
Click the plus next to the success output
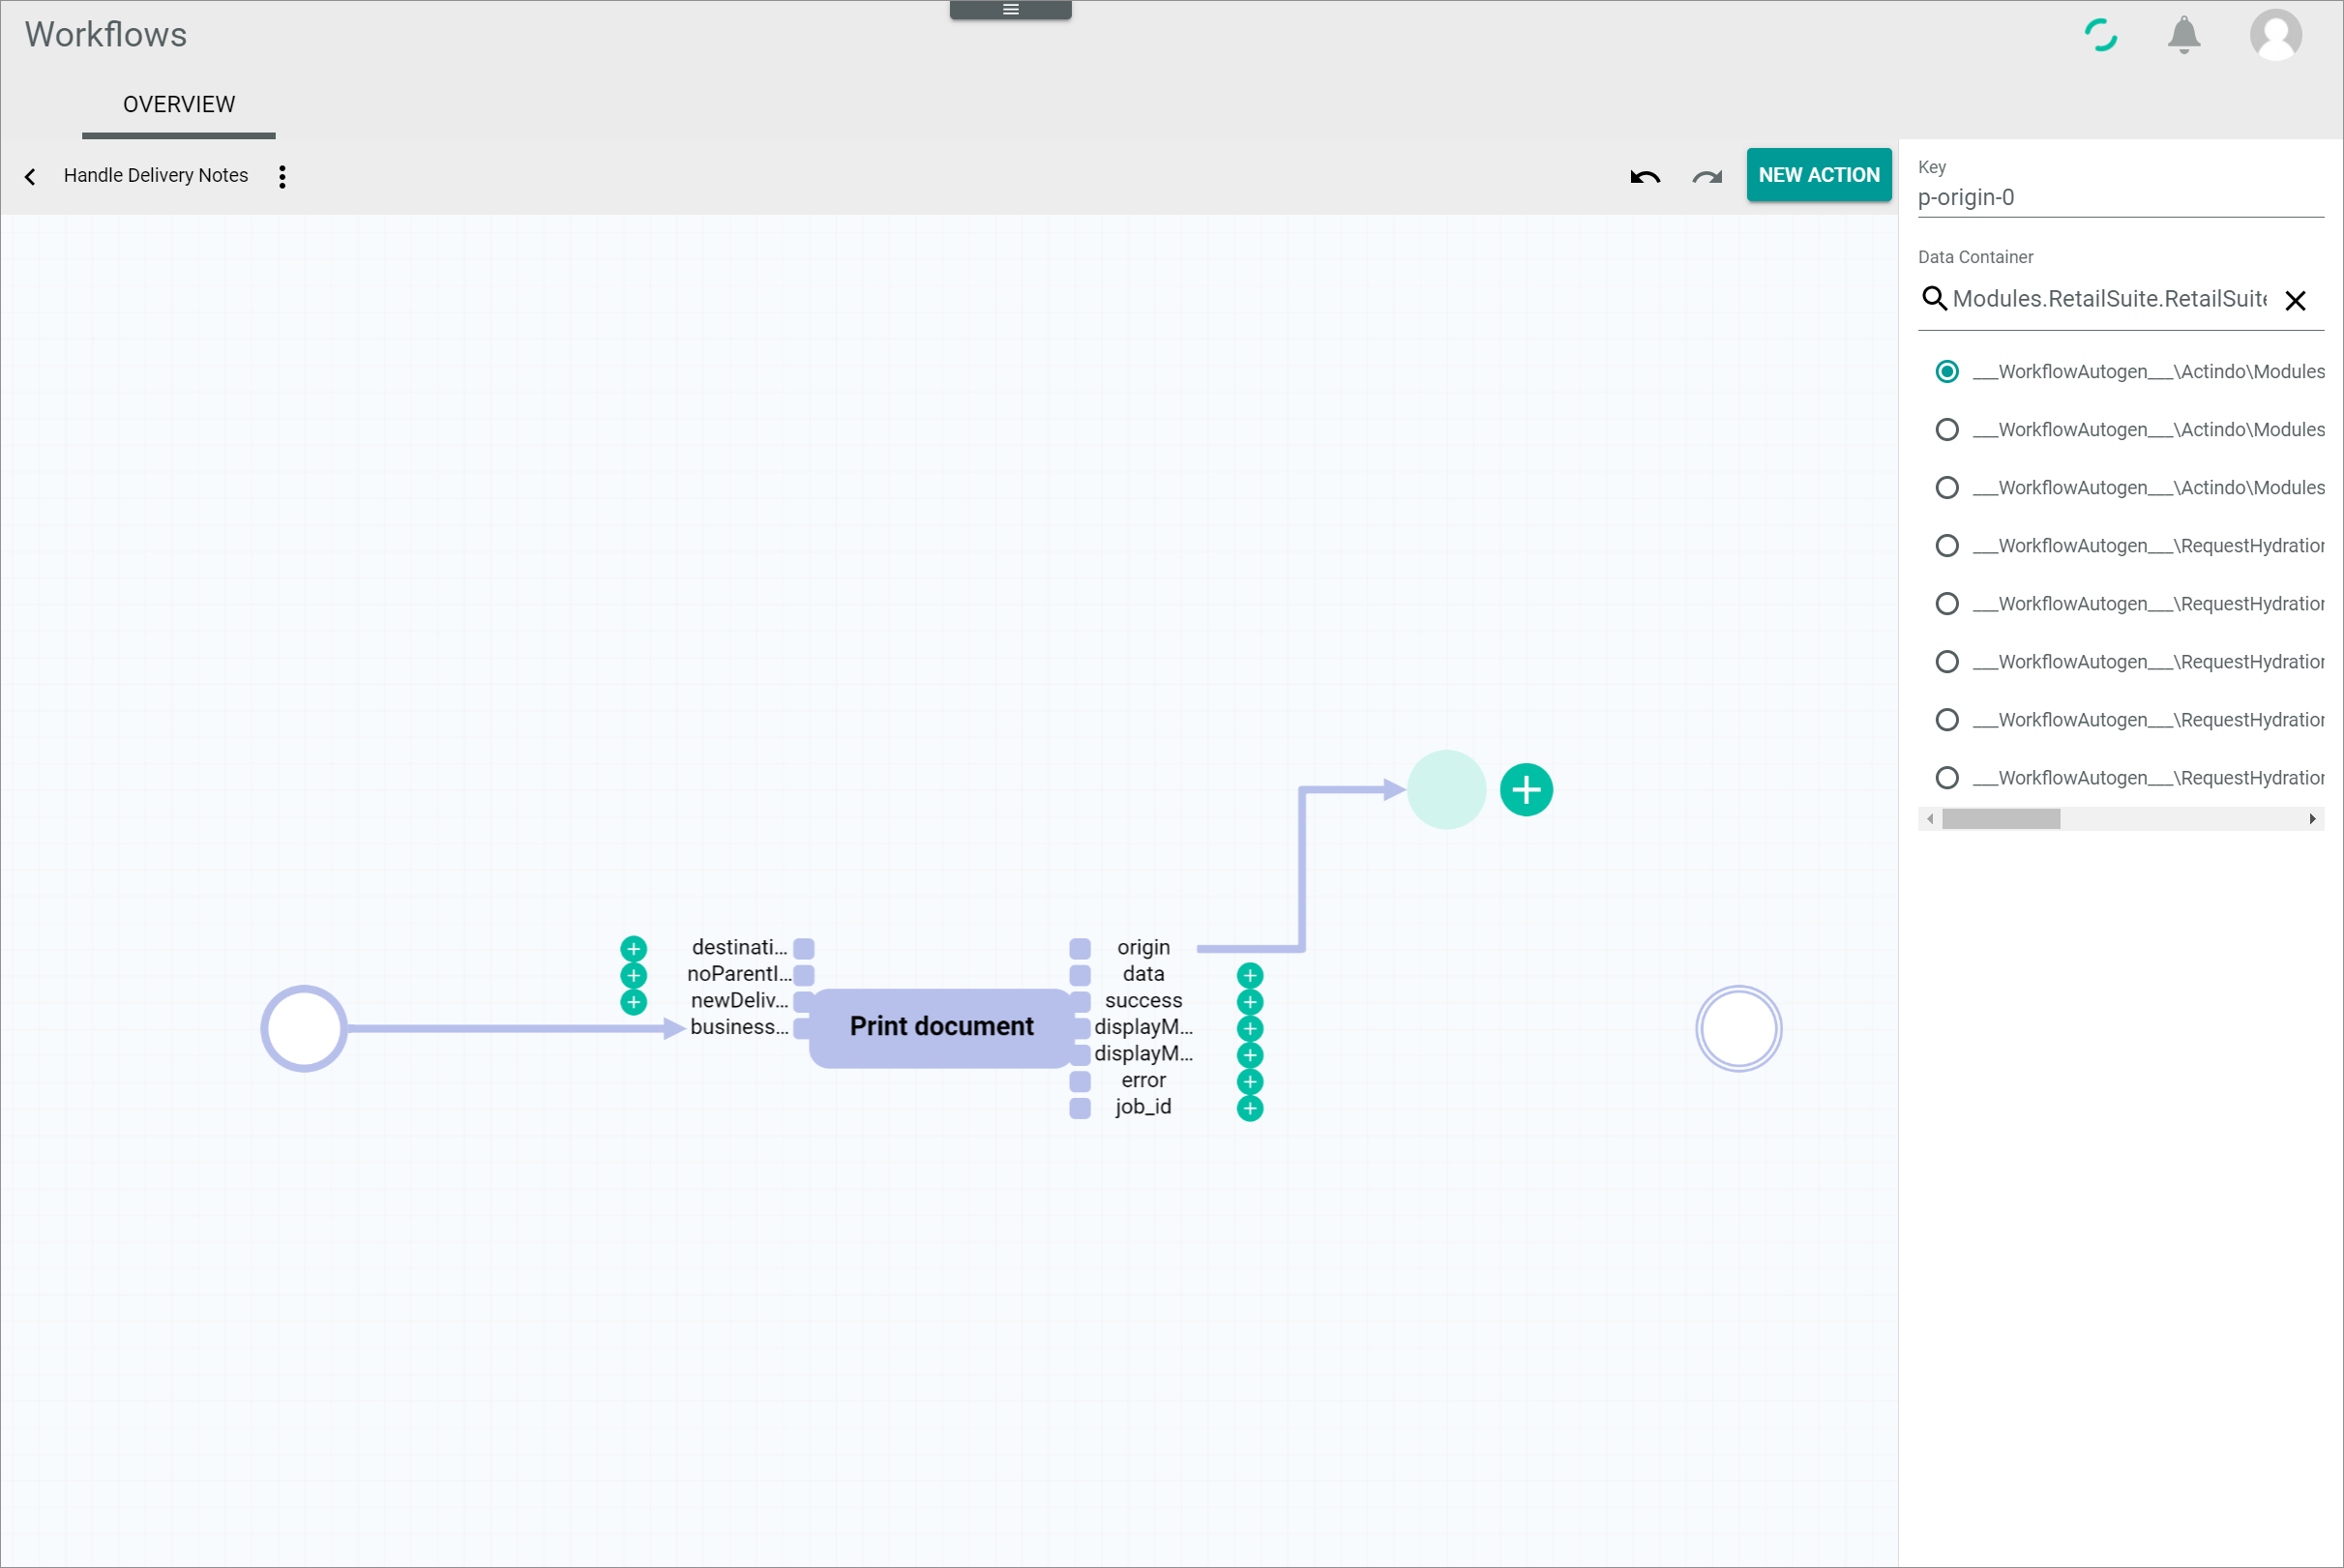point(1249,1001)
